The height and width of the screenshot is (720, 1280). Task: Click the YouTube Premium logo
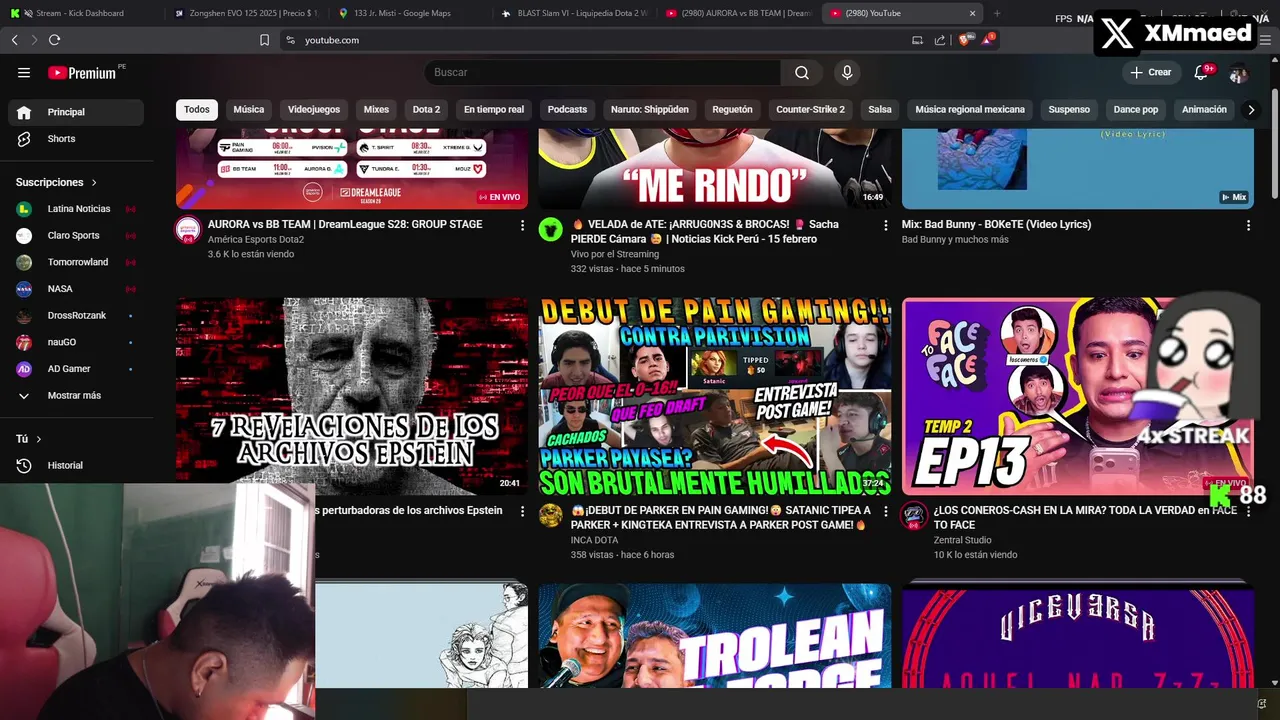(82, 72)
